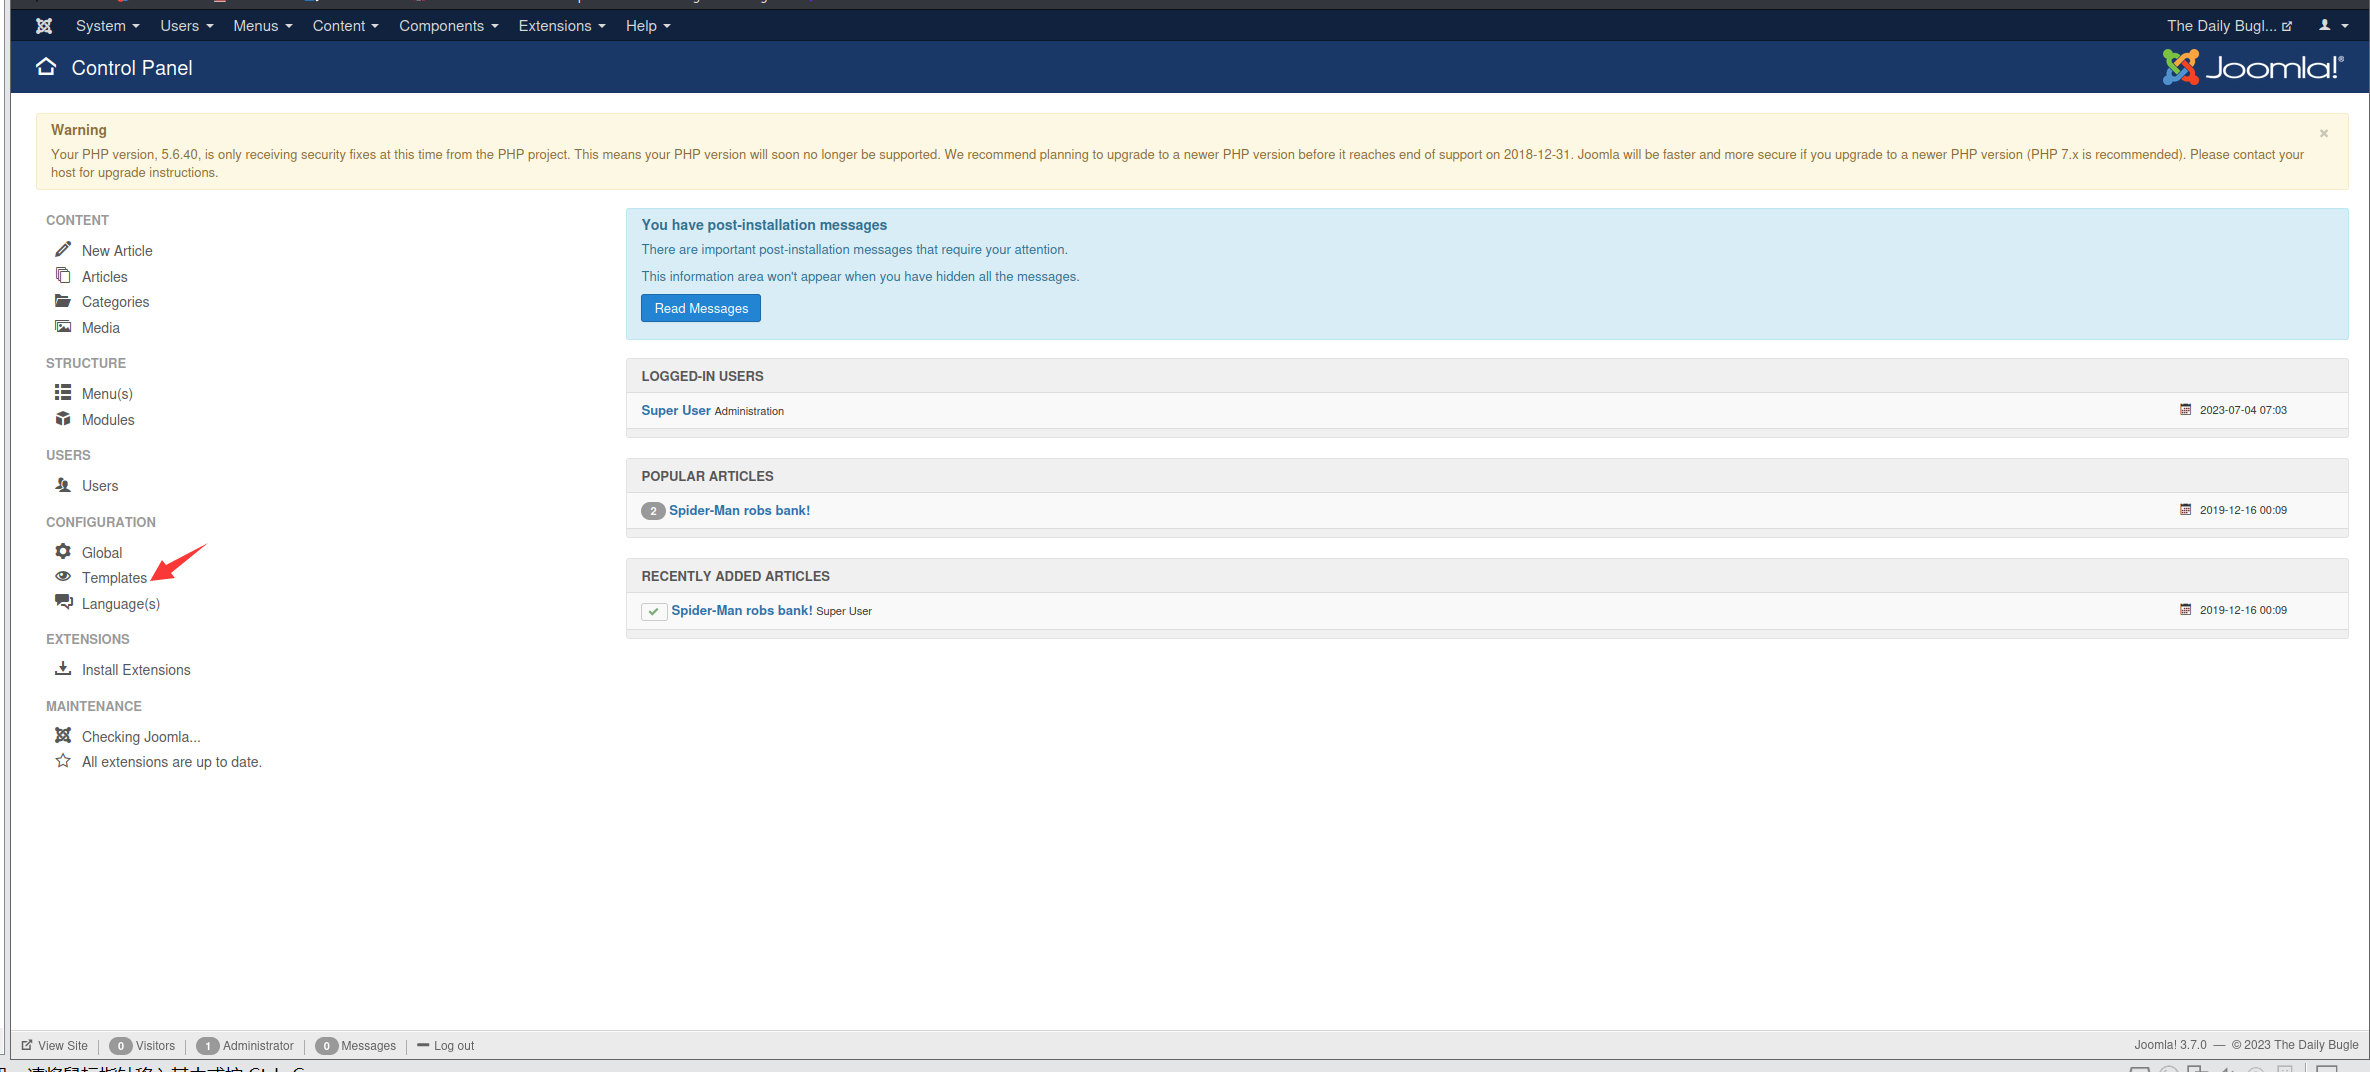Screen dimensions: 2370x1072
Task: Open the Components menu
Action: (x=448, y=26)
